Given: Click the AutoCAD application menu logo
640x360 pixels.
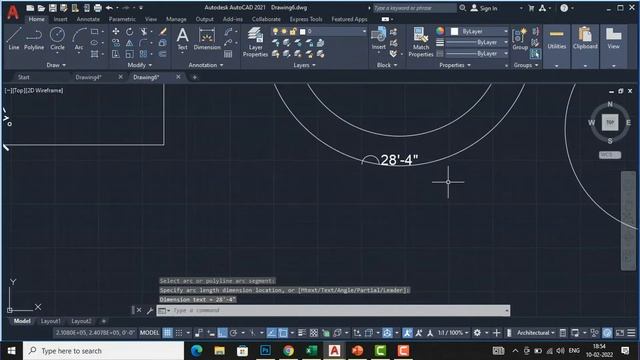Looking at the screenshot, I should [13, 12].
